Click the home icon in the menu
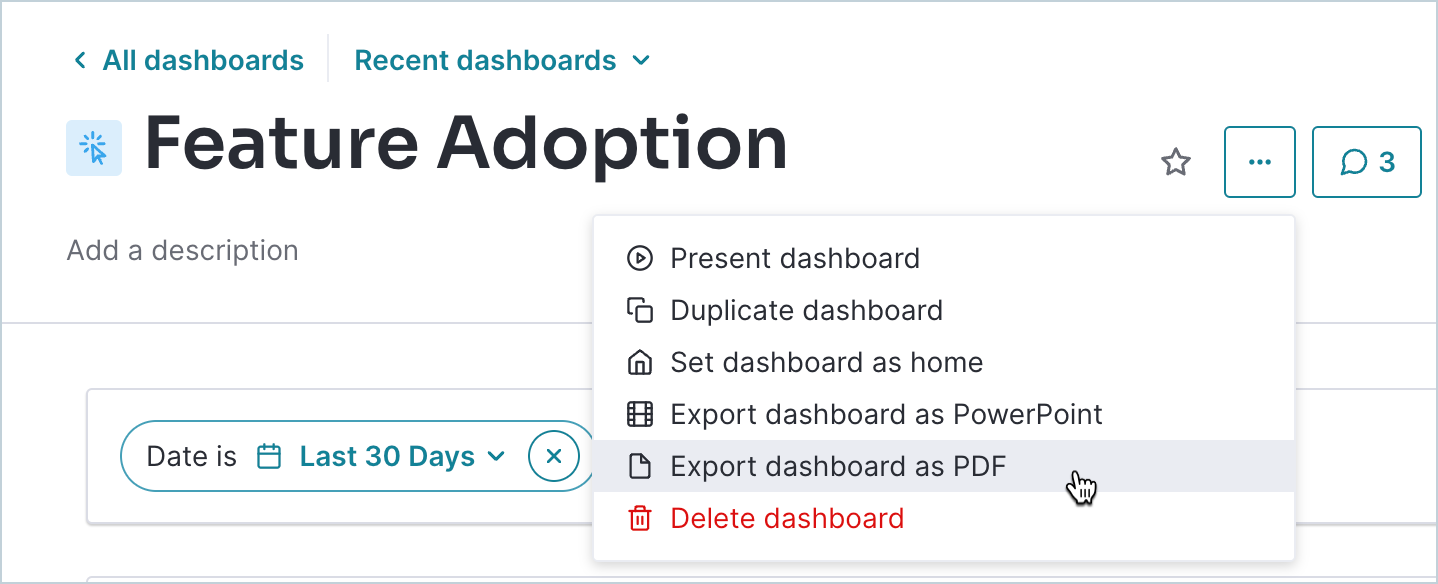Image resolution: width=1438 pixels, height=584 pixels. (x=639, y=362)
